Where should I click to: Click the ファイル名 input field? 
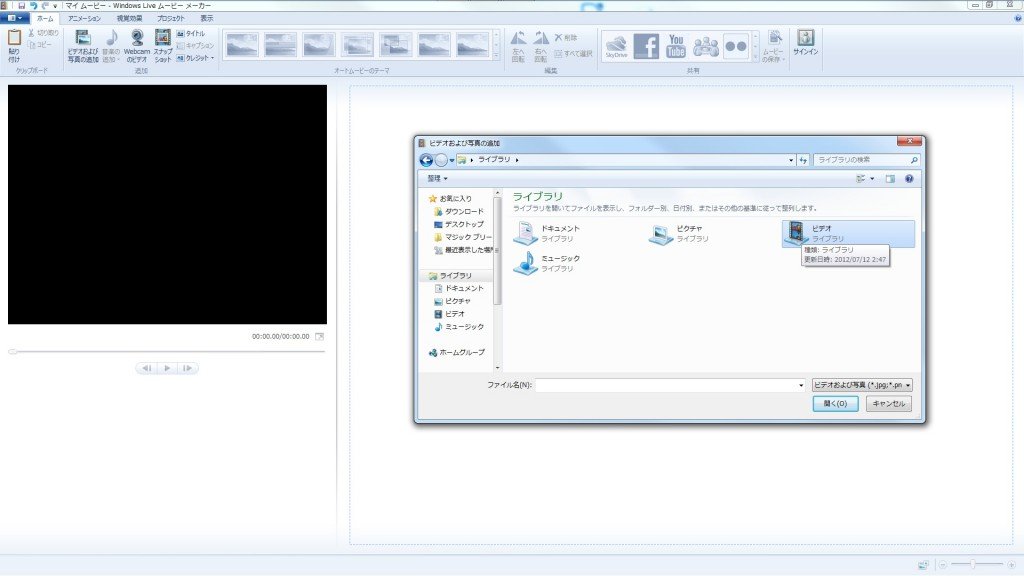tap(666, 385)
